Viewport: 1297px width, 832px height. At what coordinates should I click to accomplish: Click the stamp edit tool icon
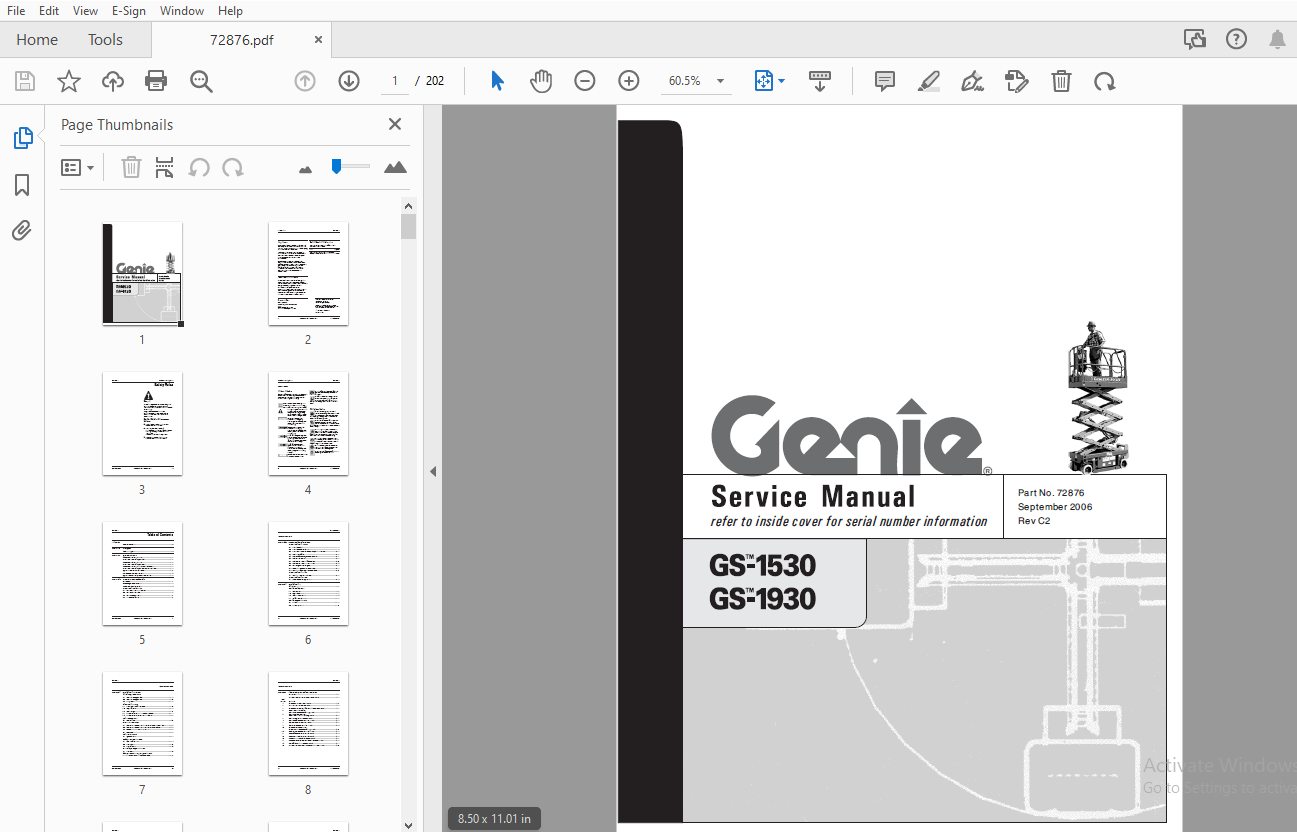pos(1016,81)
